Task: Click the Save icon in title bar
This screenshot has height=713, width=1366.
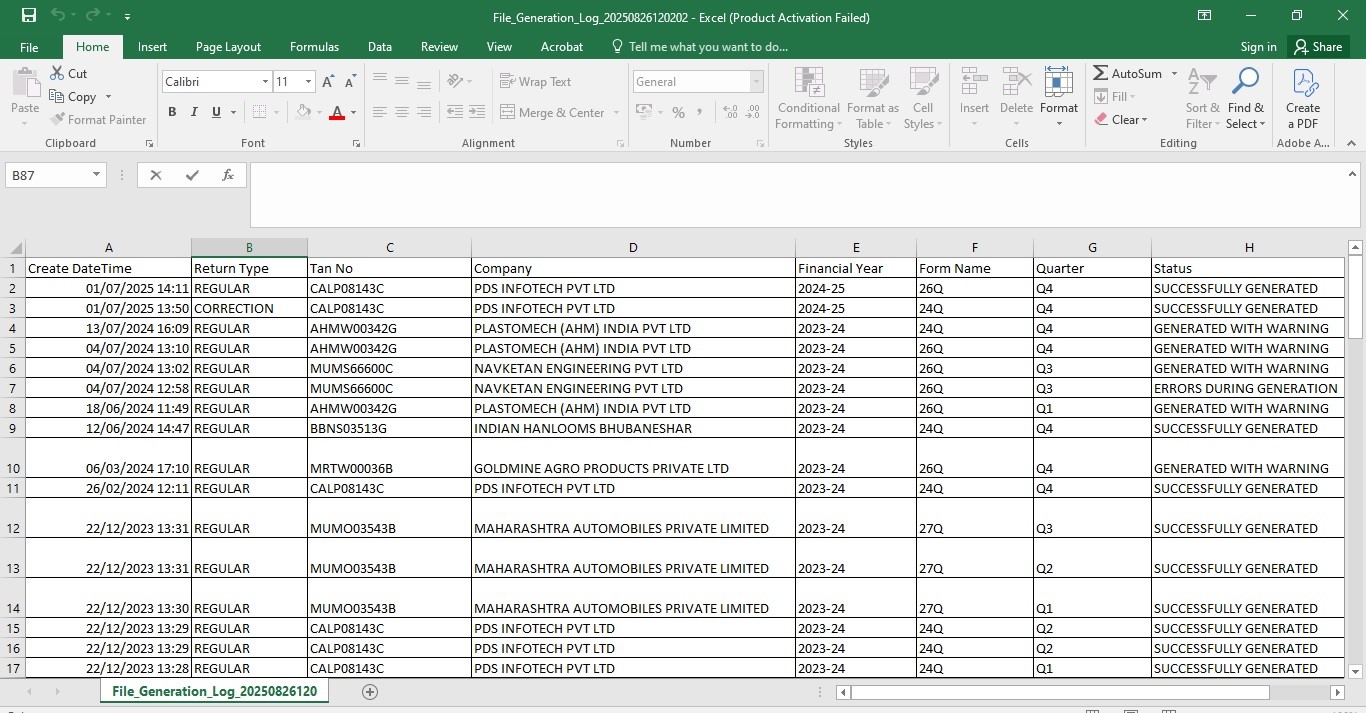Action: click(28, 16)
